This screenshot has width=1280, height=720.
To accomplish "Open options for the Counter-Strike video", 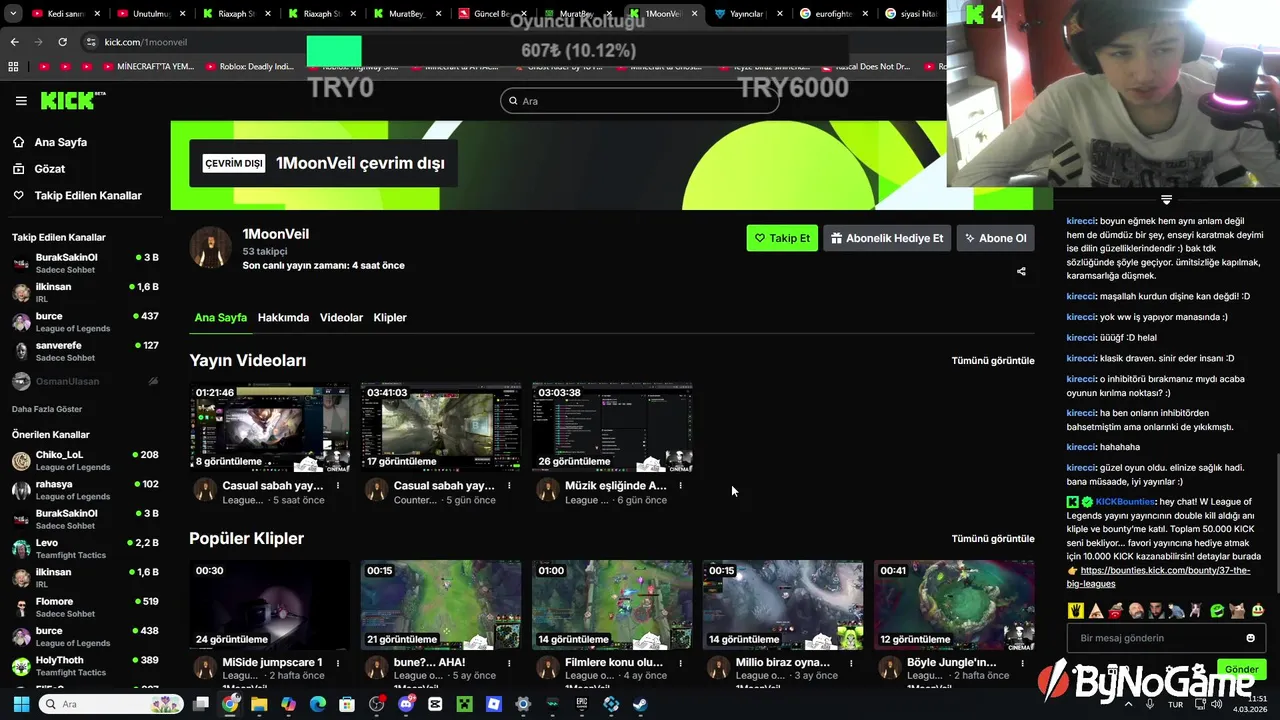I will tap(509, 486).
